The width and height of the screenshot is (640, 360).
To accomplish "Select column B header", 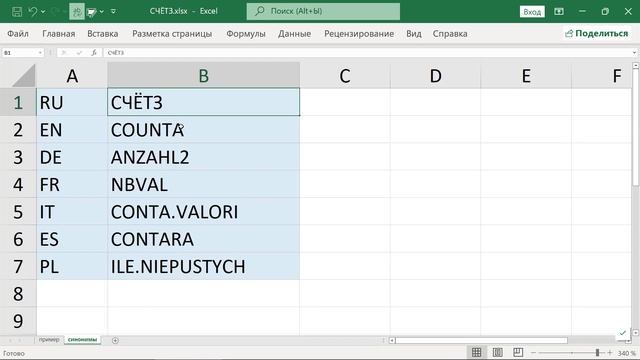I will coord(203,76).
